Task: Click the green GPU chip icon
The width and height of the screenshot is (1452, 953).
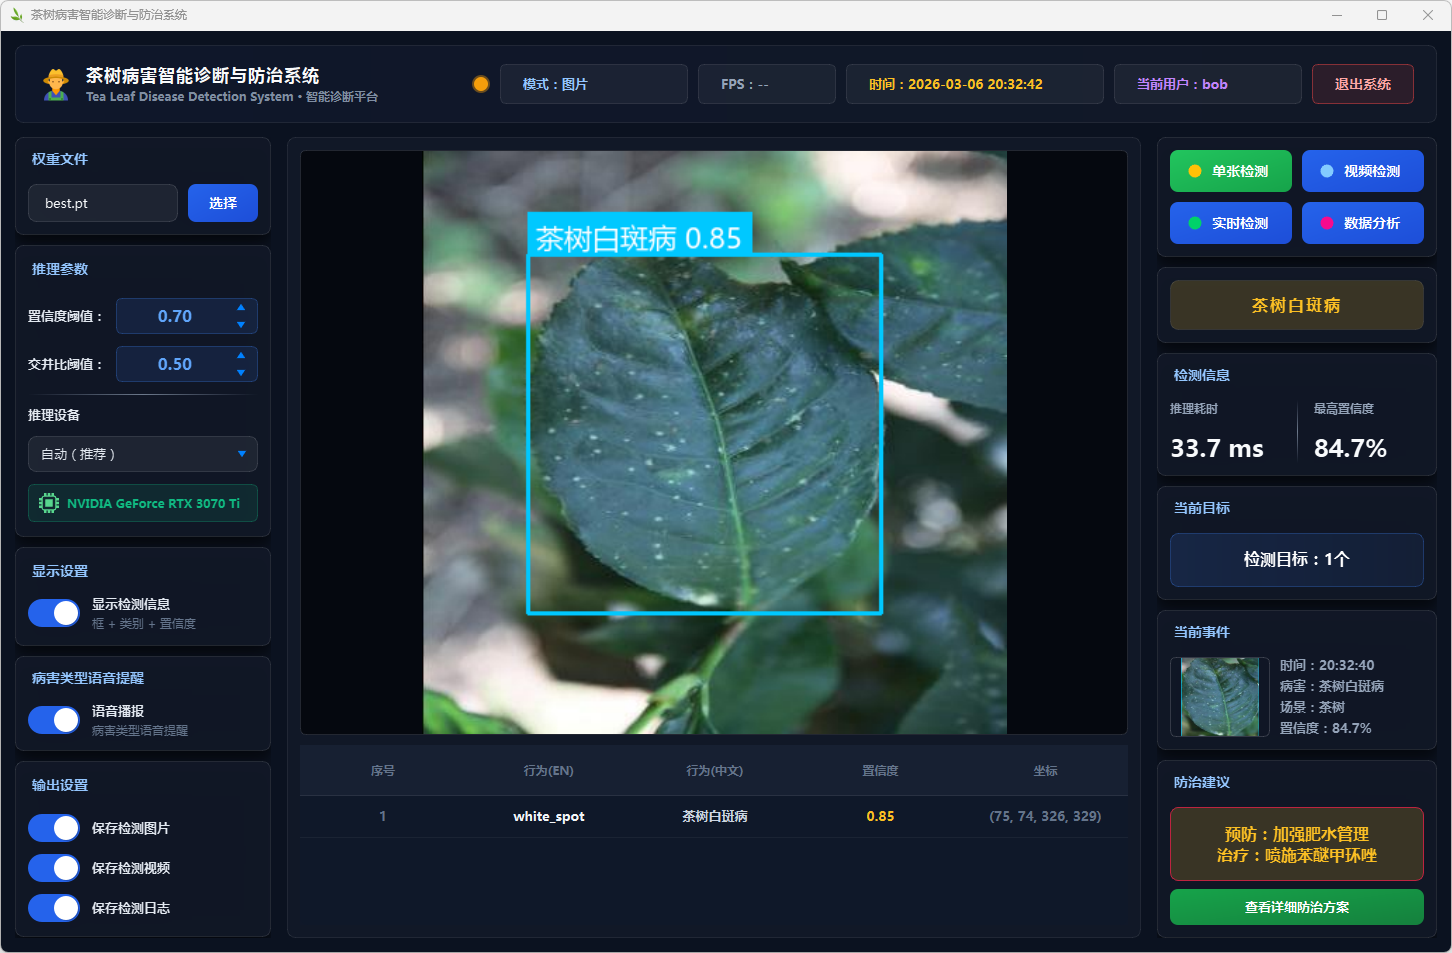Action: coord(48,503)
